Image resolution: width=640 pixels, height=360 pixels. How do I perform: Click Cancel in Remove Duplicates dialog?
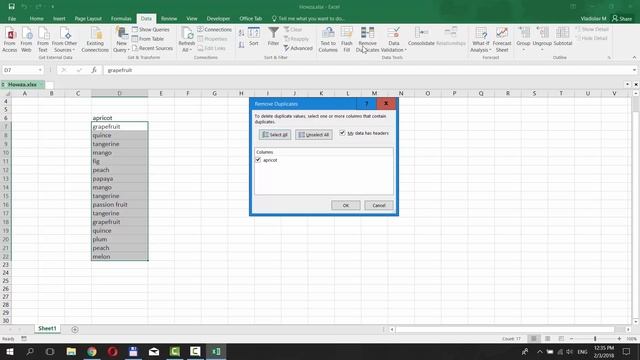379,205
